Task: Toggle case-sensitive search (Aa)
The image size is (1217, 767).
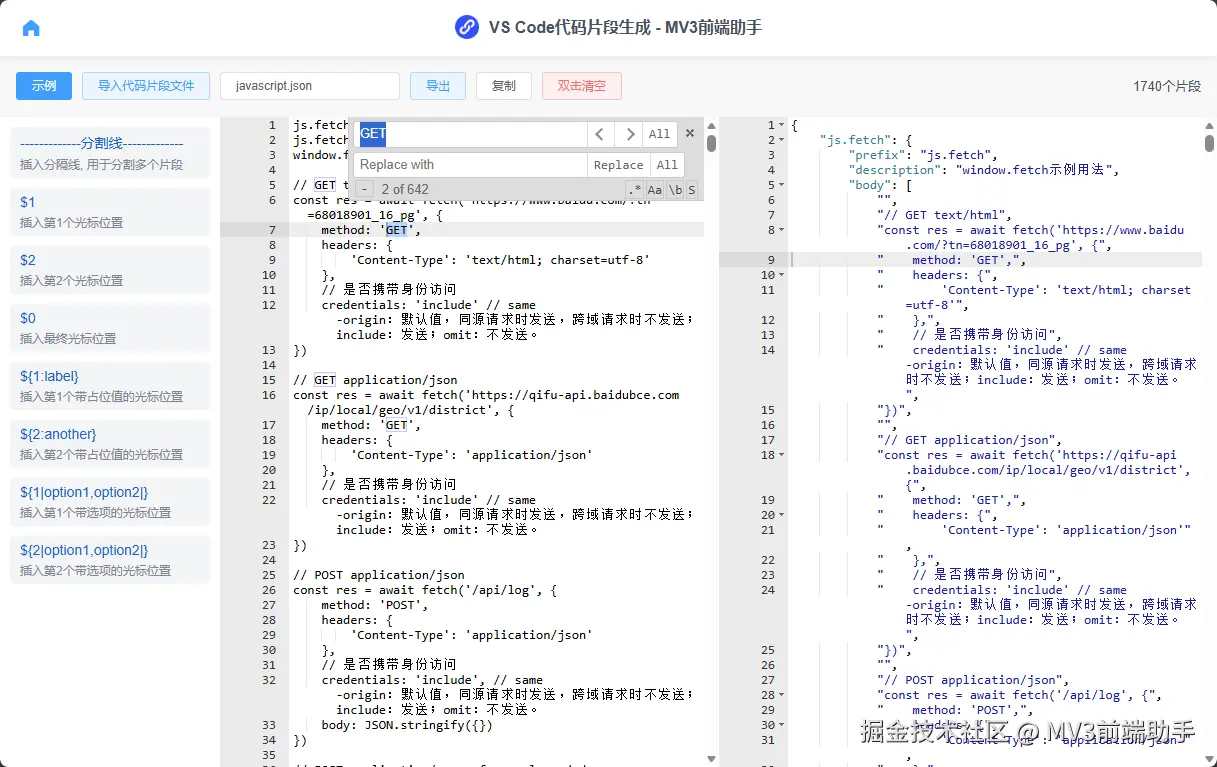Action: coord(655,190)
